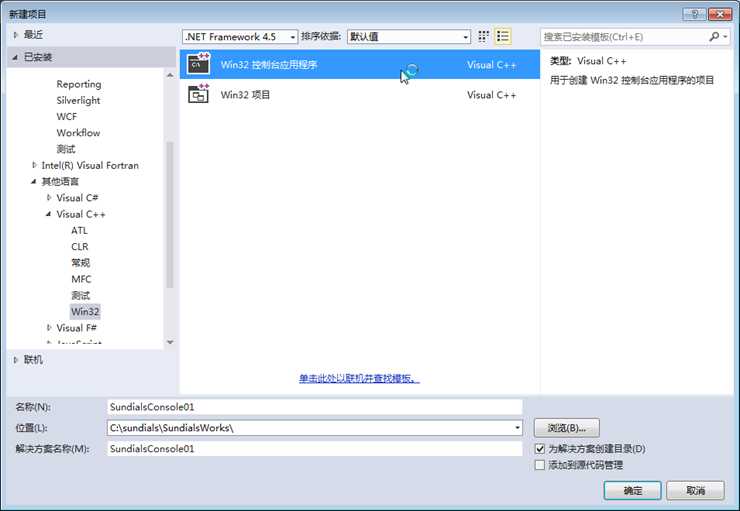Select Reporting in the template tree
This screenshot has height=511, width=740.
(79, 84)
